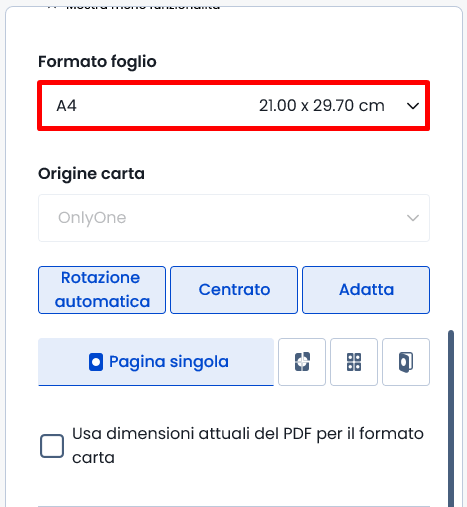
Task: Select the poster tiling layout icon
Action: pos(302,362)
